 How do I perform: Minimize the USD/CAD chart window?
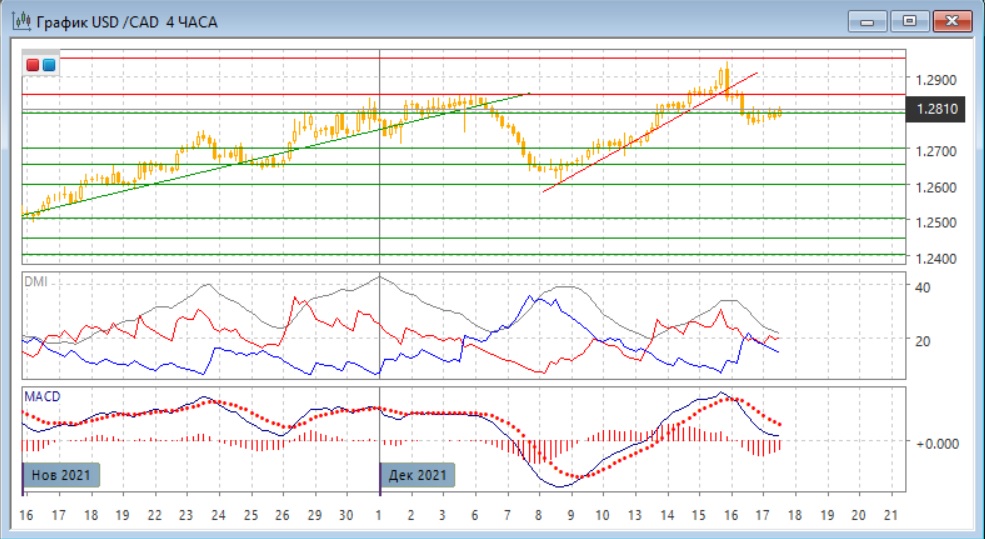tap(867, 20)
